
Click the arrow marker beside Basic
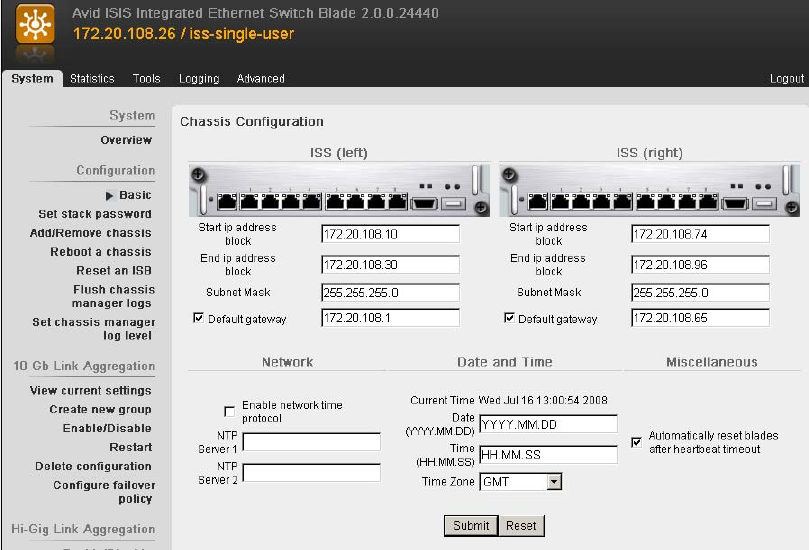109,196
